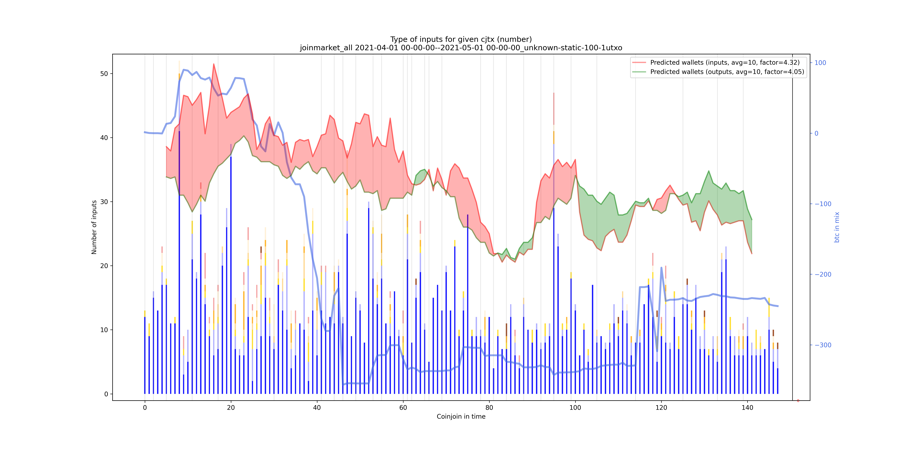Click the 'Coinjoin in time' x-axis label
Viewport: 900px width, 450px height.
point(460,416)
